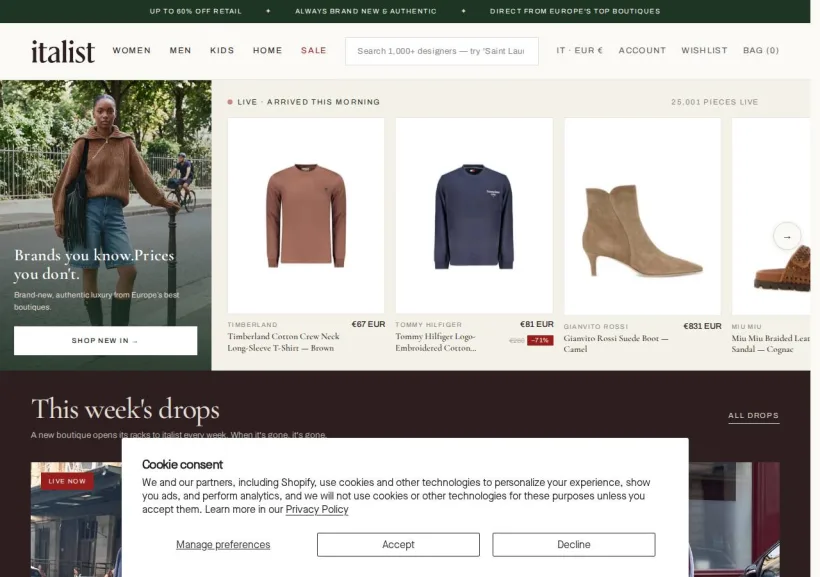Click the Up to 60% Off Retail banner text
The image size is (820, 577).
(x=196, y=11)
